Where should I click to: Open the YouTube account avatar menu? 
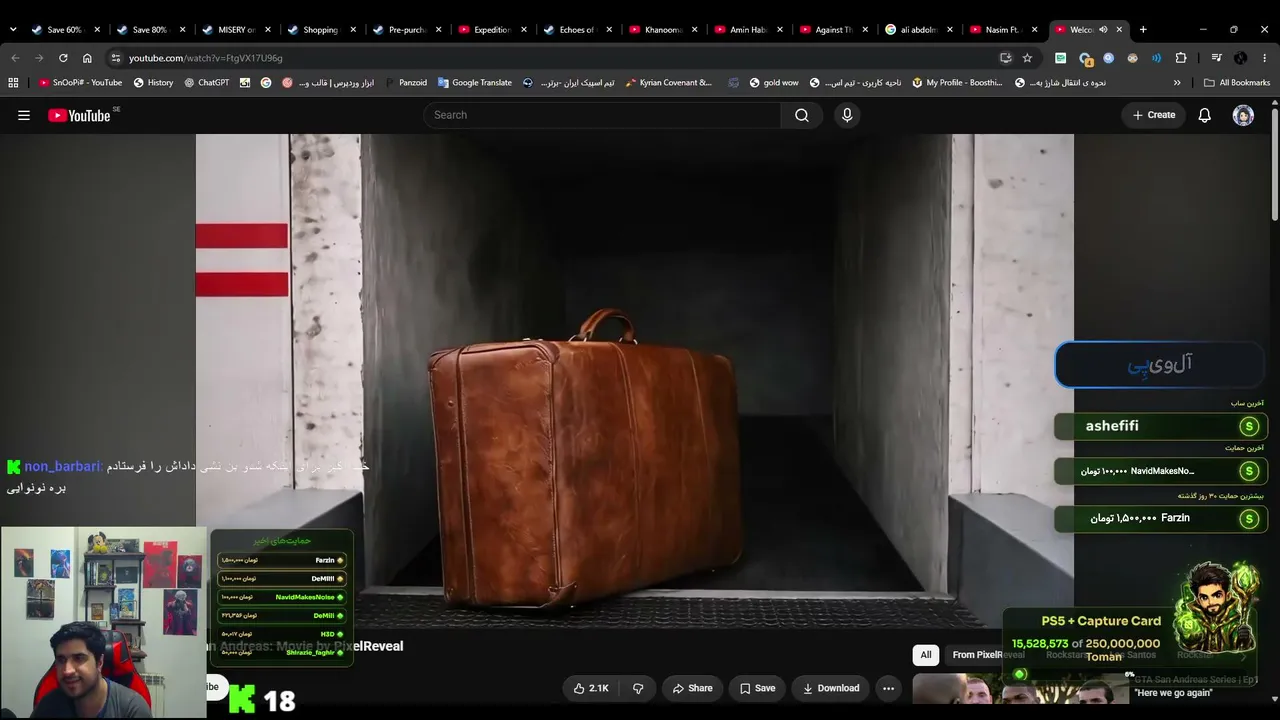[1243, 115]
